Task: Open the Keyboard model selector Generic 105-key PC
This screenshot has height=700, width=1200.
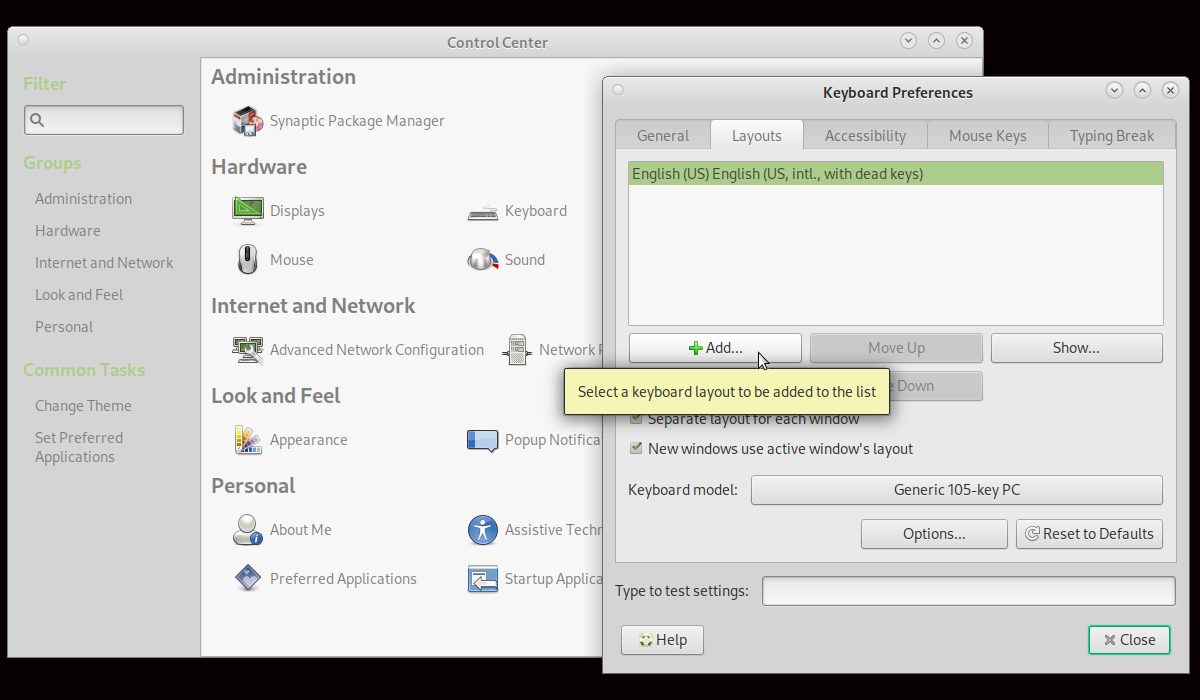Action: click(956, 490)
